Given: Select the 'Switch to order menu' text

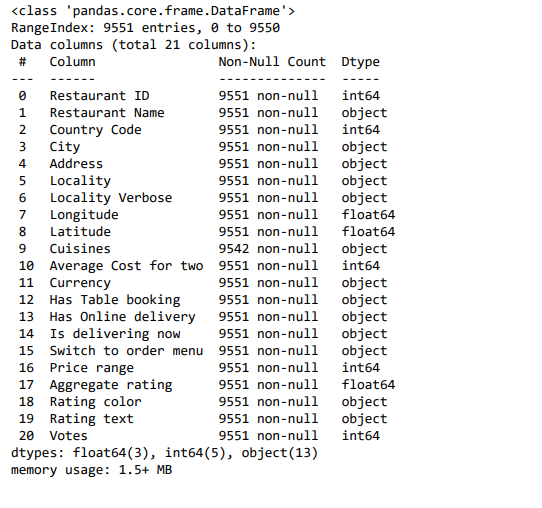Looking at the screenshot, I should (127, 351).
